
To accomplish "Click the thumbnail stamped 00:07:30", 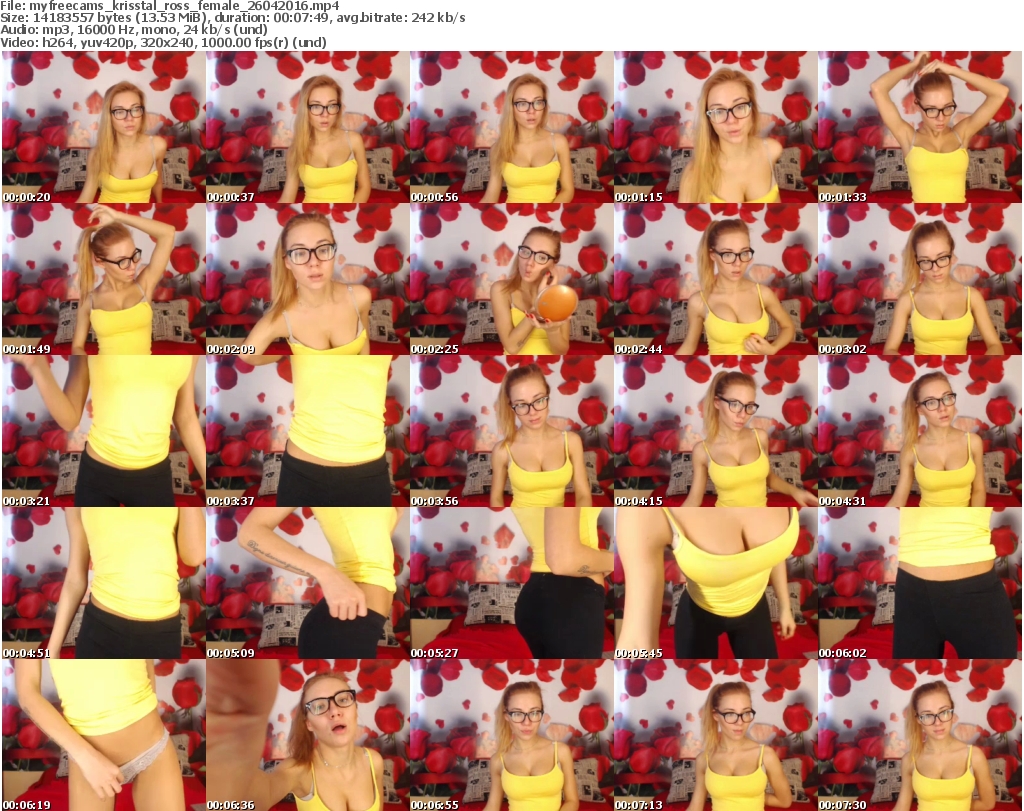I will click(920, 735).
